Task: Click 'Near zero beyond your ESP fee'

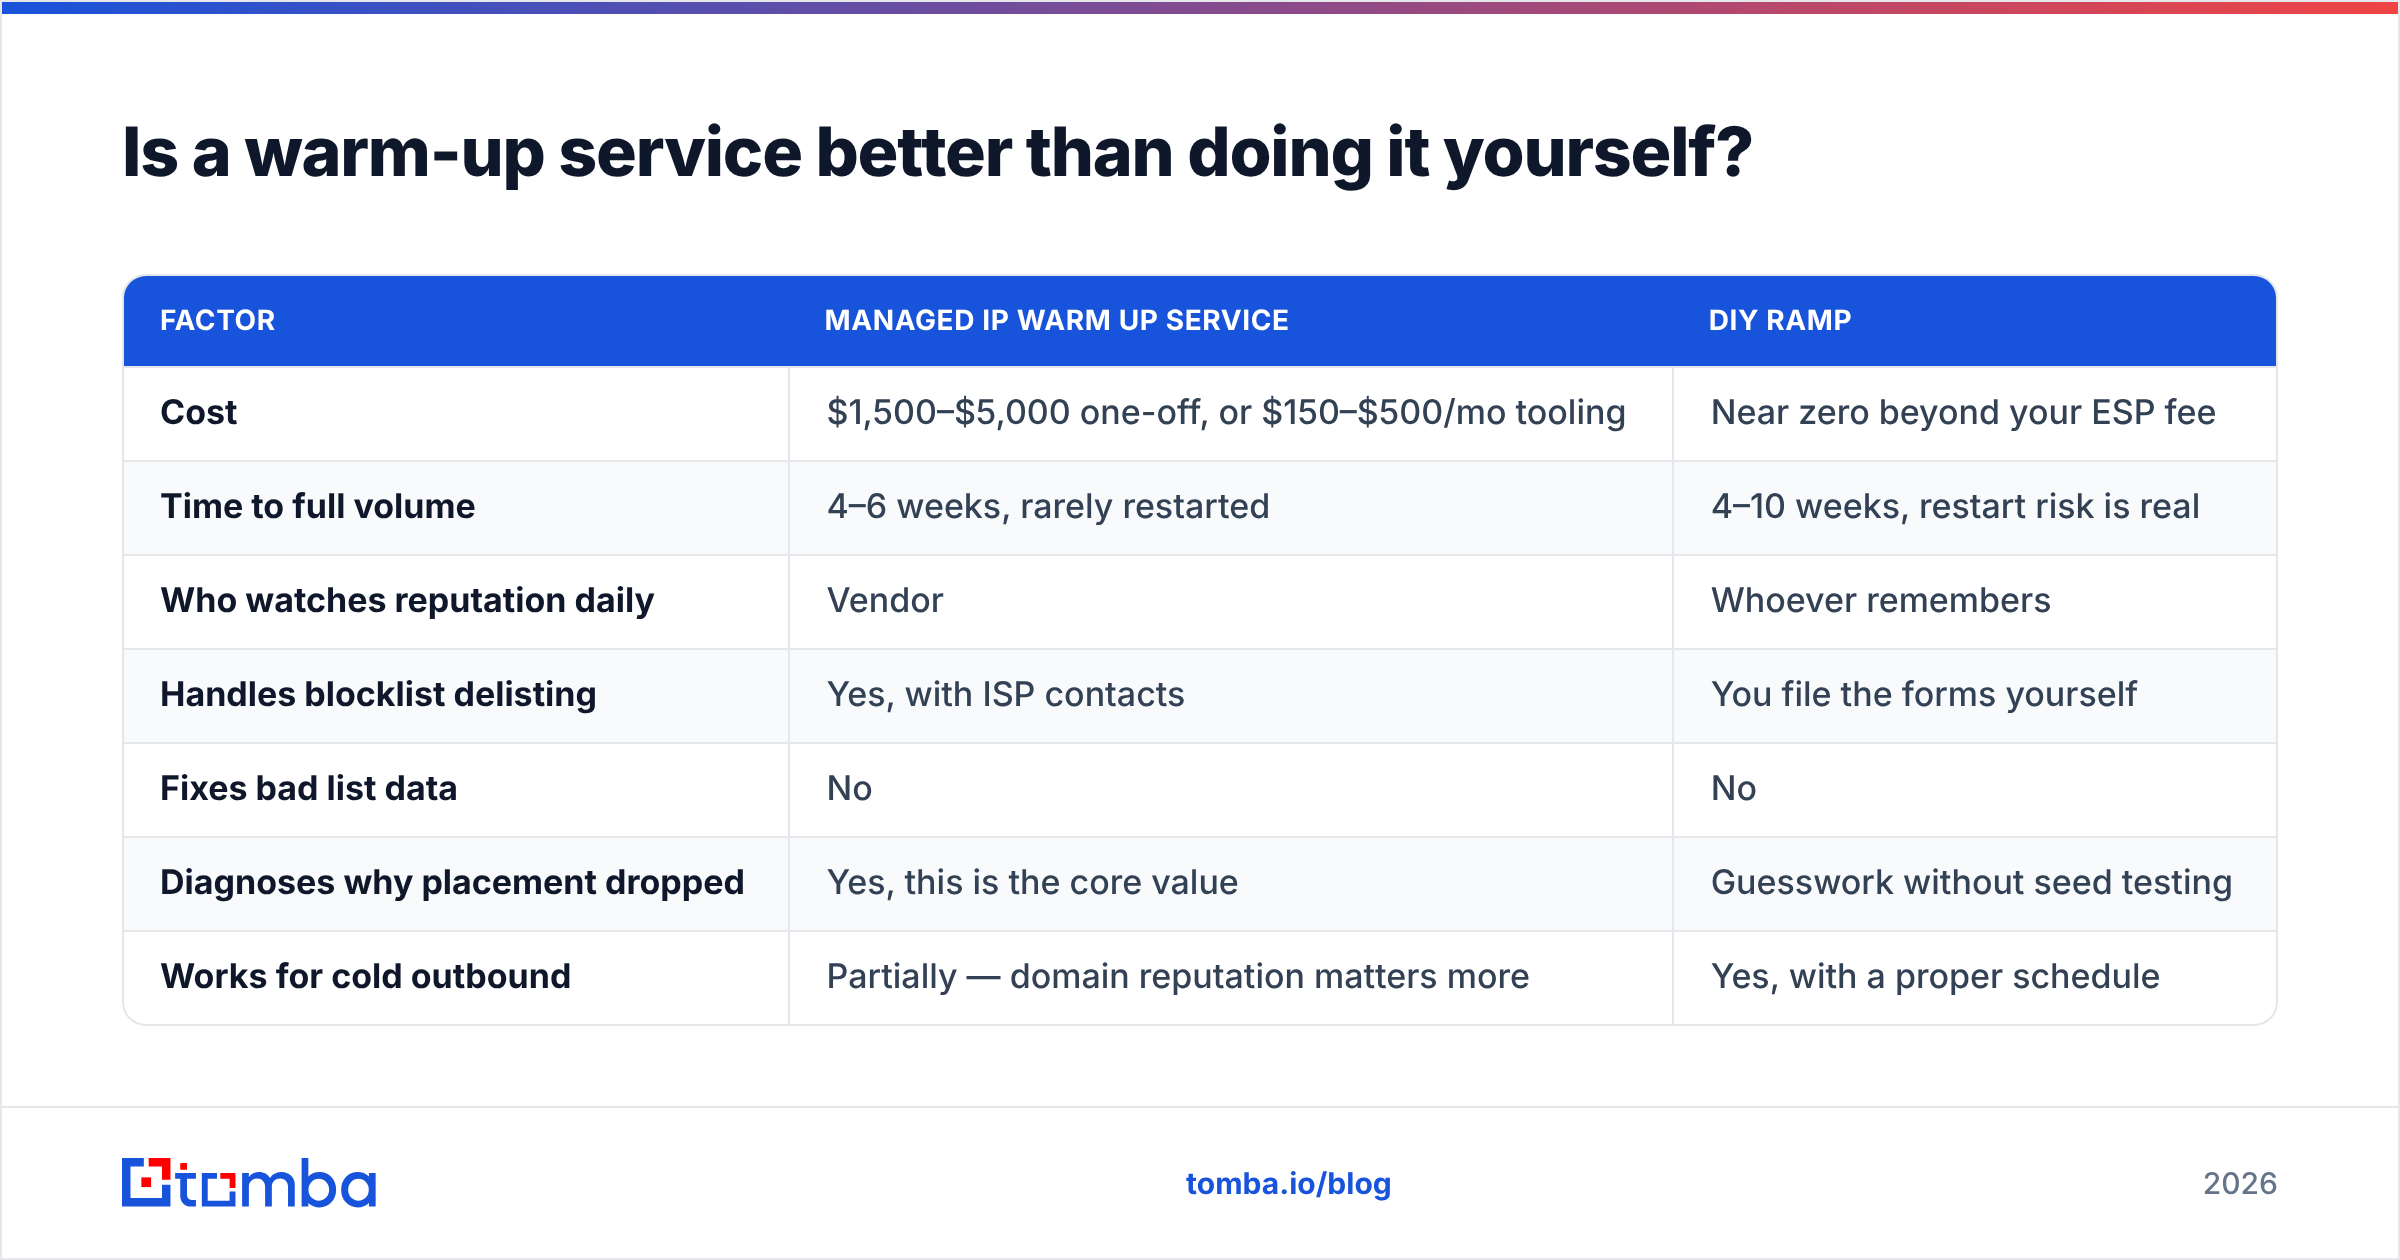Action: tap(1963, 412)
